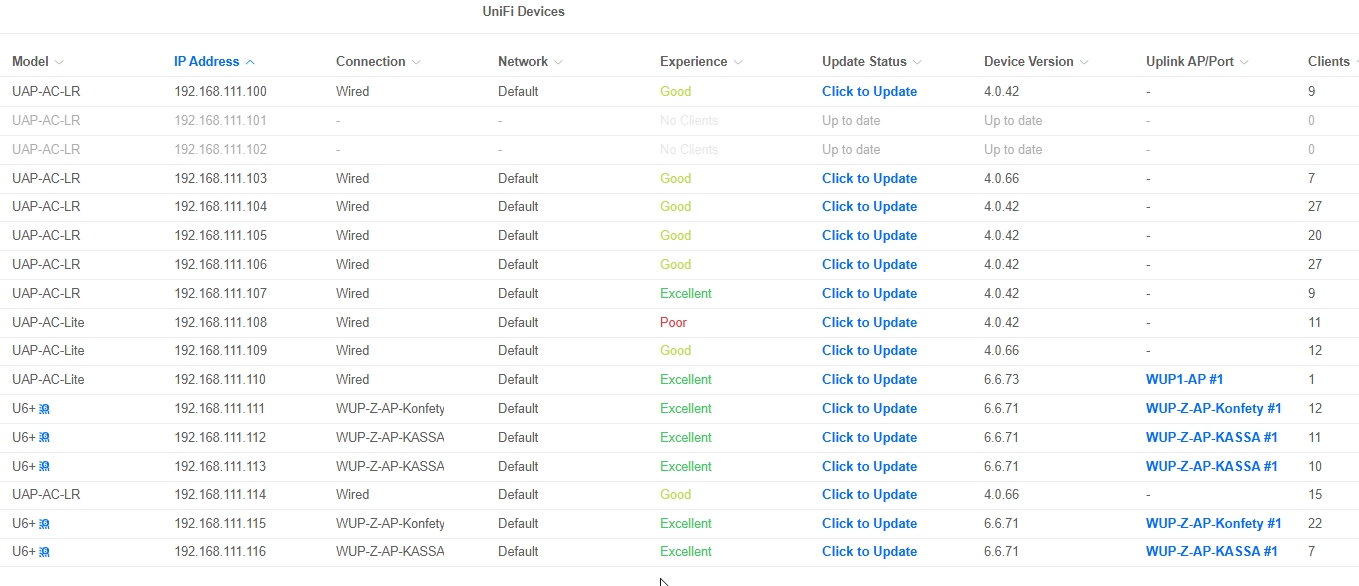Viewport: 1359px width, 586px height.
Task: Click the WiFi 6 badge for 192.168.111.116
Action: coord(44,552)
